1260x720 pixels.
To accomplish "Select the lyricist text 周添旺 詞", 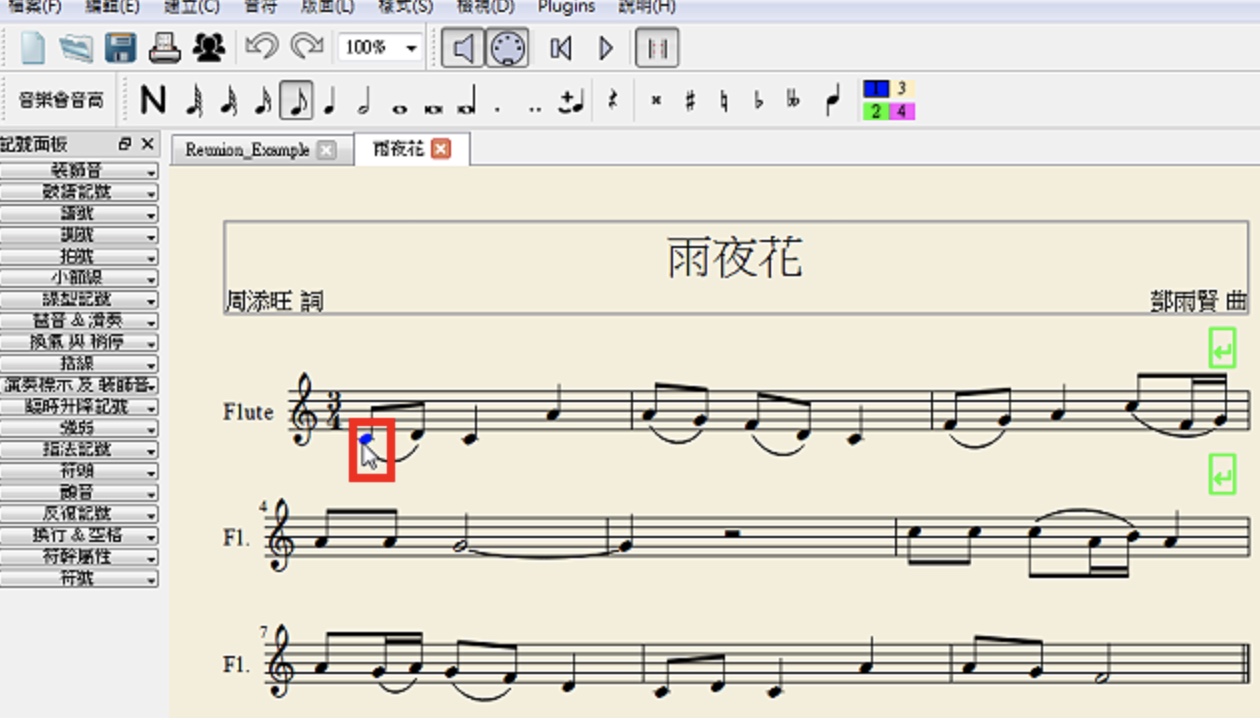I will [274, 301].
